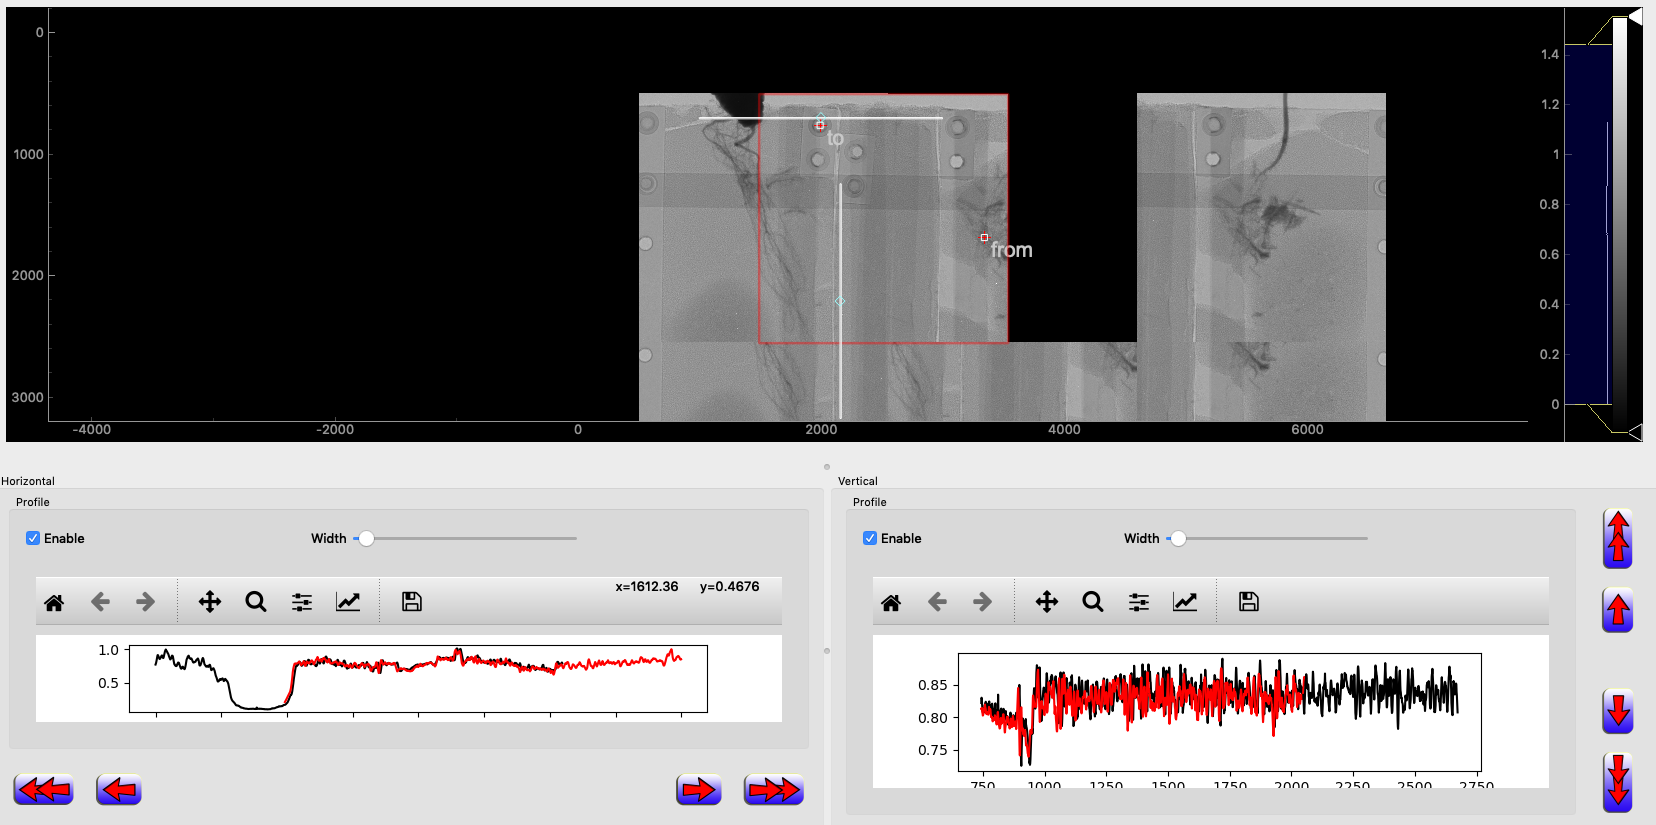Activate Zoom magnifier in Horizontal profile toolbar
Image resolution: width=1656 pixels, height=825 pixels.
point(256,602)
